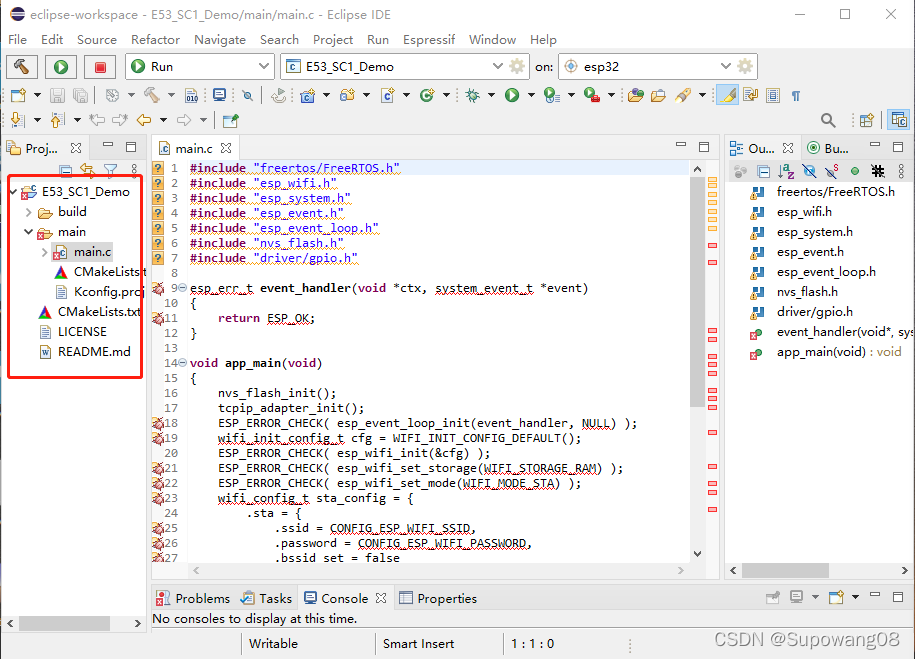The width and height of the screenshot is (915, 659).
Task: Click the editor vertical scrollbar thumb
Action: click(697, 292)
